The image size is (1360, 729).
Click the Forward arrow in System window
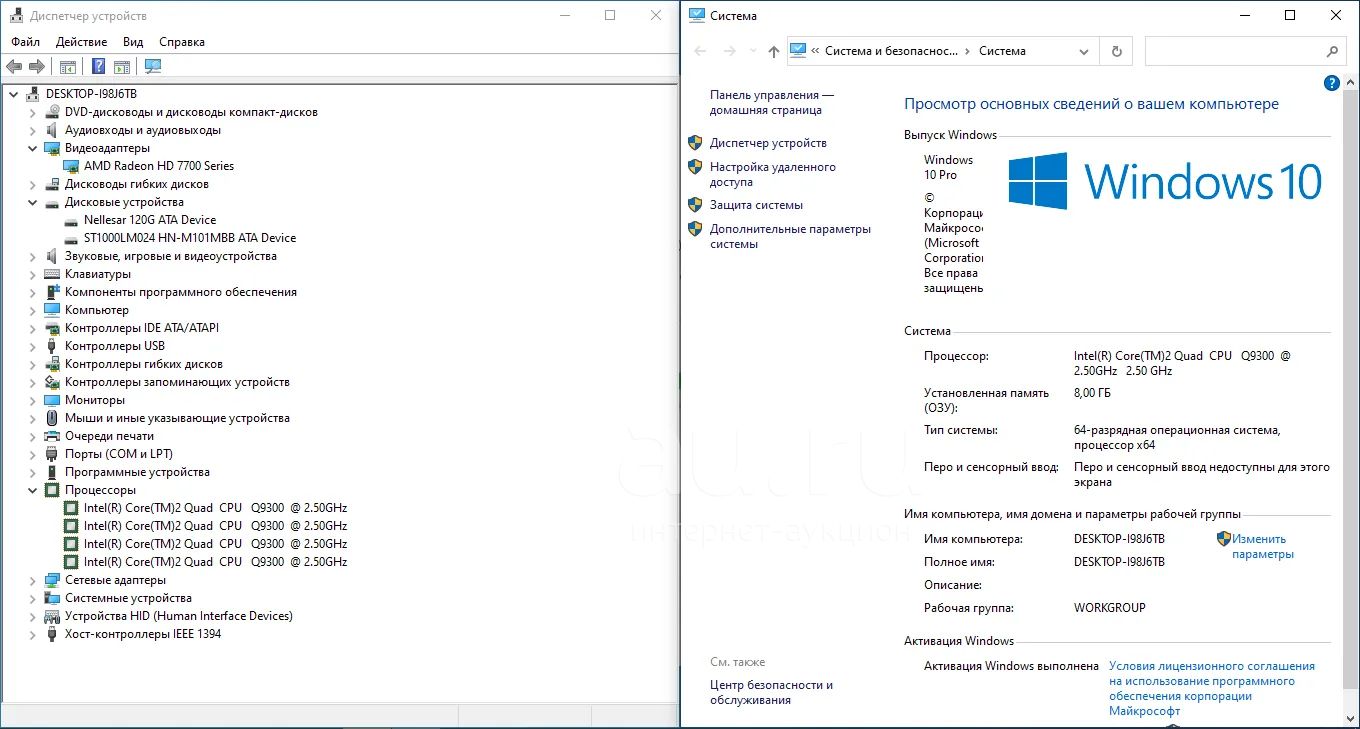[730, 51]
